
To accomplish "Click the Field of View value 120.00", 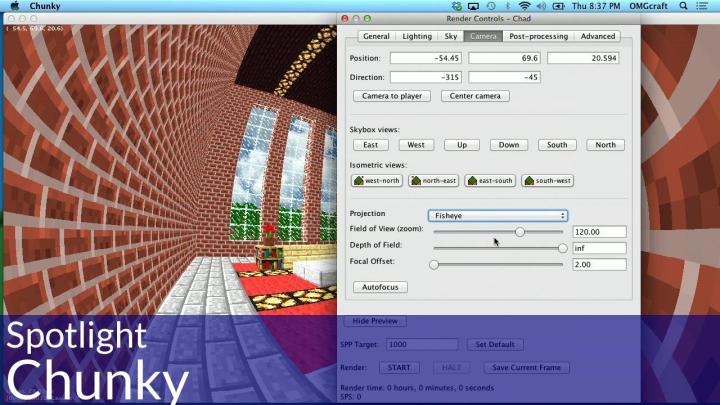I will [x=599, y=232].
